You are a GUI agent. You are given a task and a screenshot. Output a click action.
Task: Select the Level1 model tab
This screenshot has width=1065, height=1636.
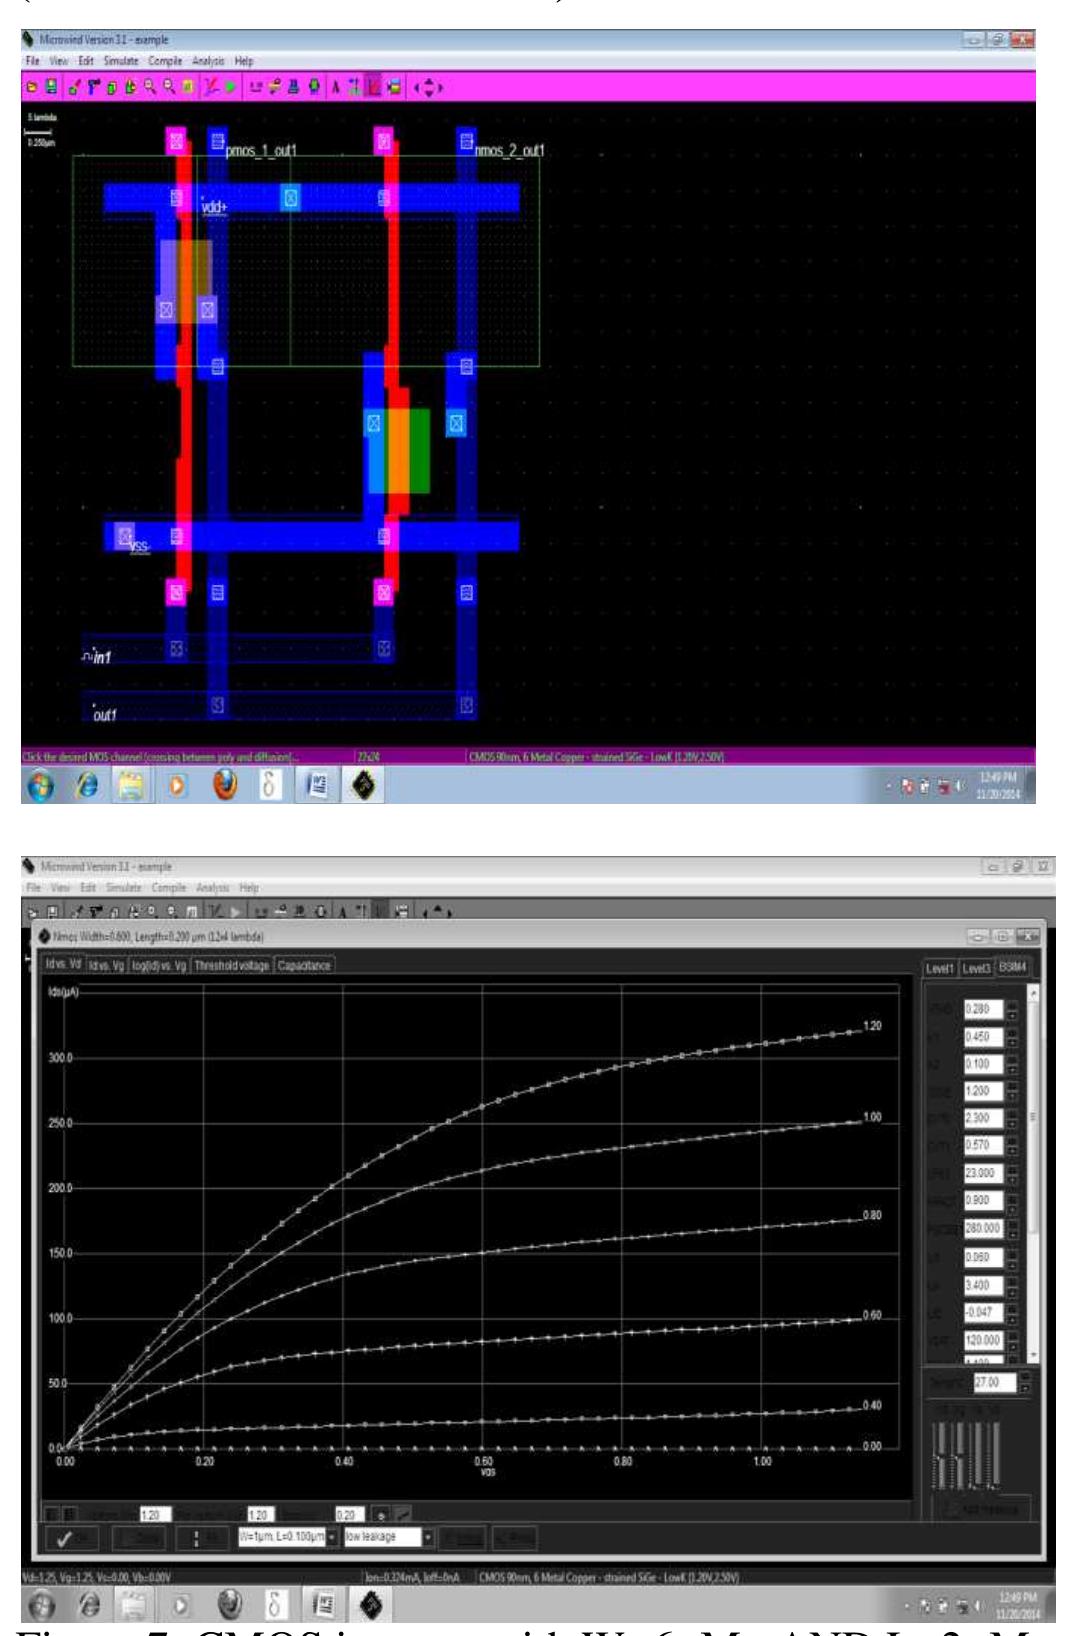tap(940, 967)
